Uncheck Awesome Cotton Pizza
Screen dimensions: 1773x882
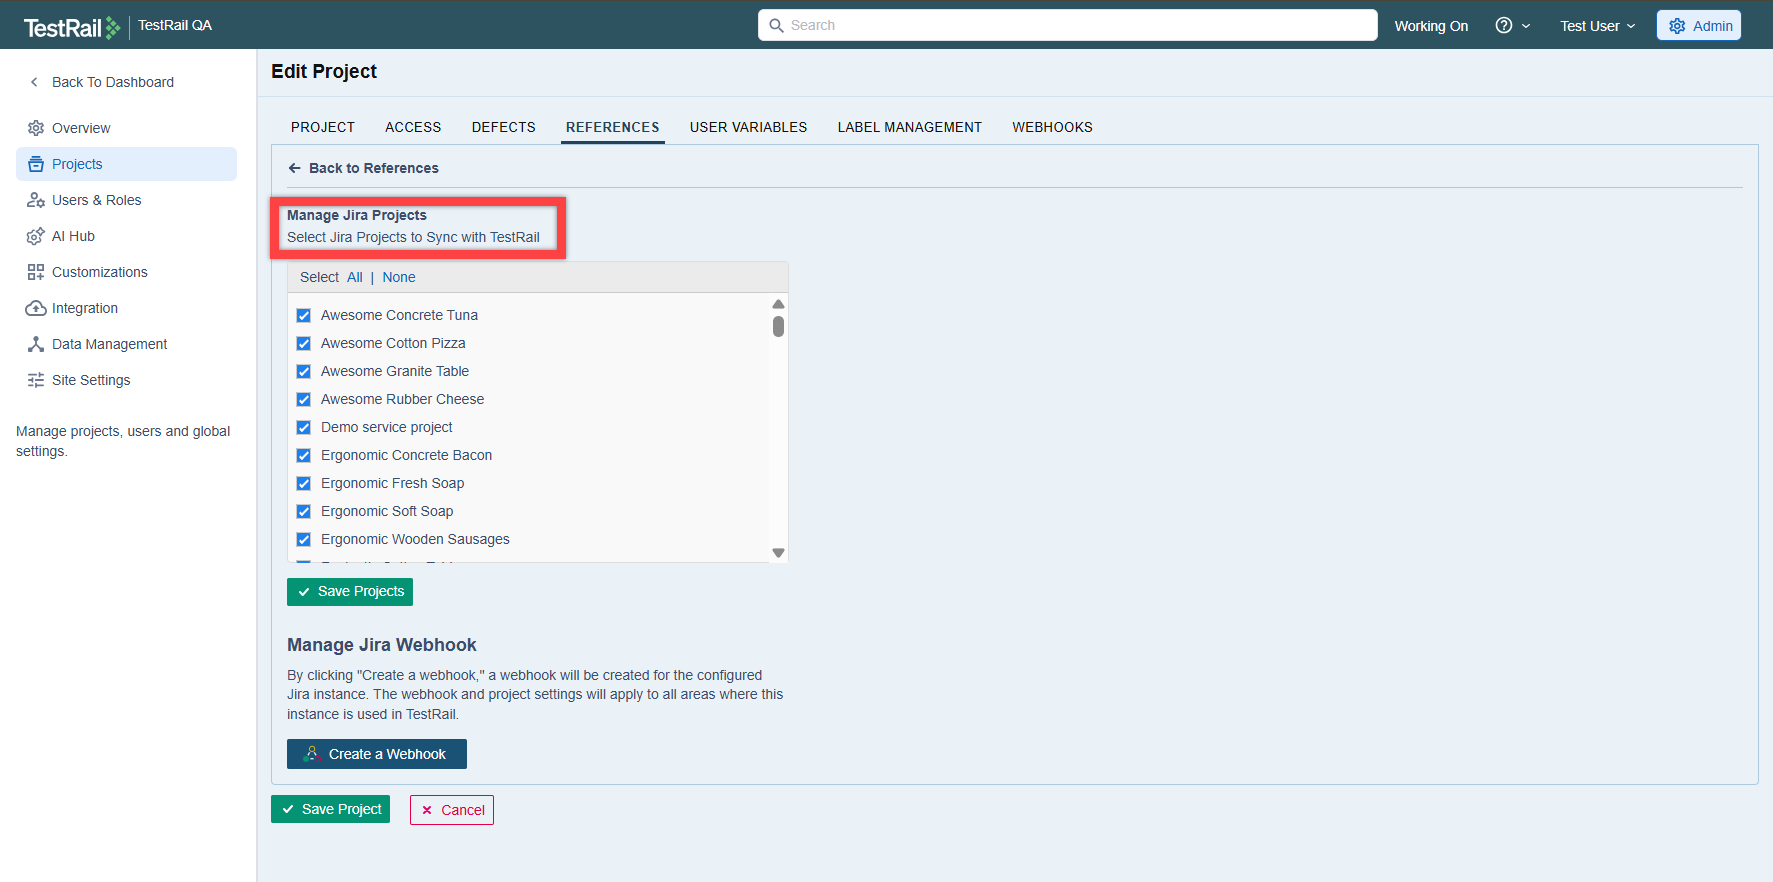pos(304,343)
